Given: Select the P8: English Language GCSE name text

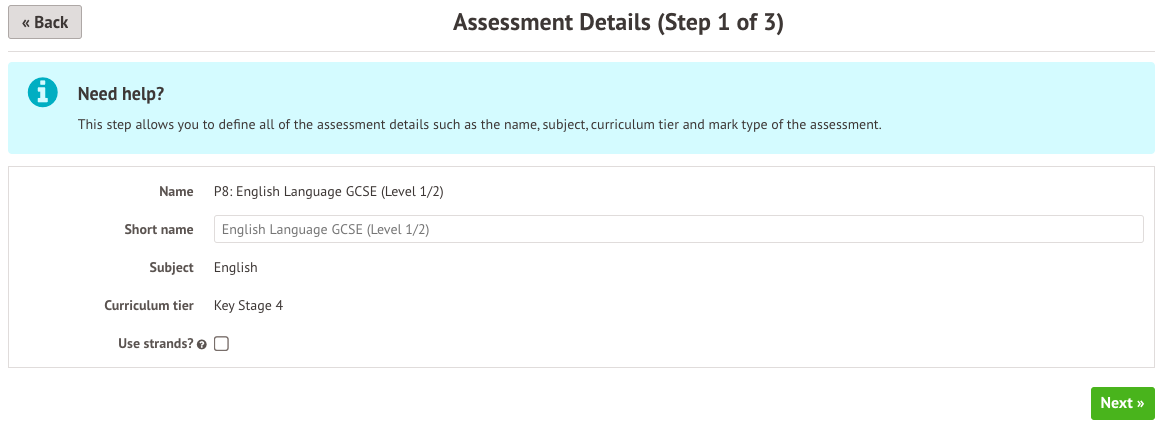Looking at the screenshot, I should click(328, 191).
